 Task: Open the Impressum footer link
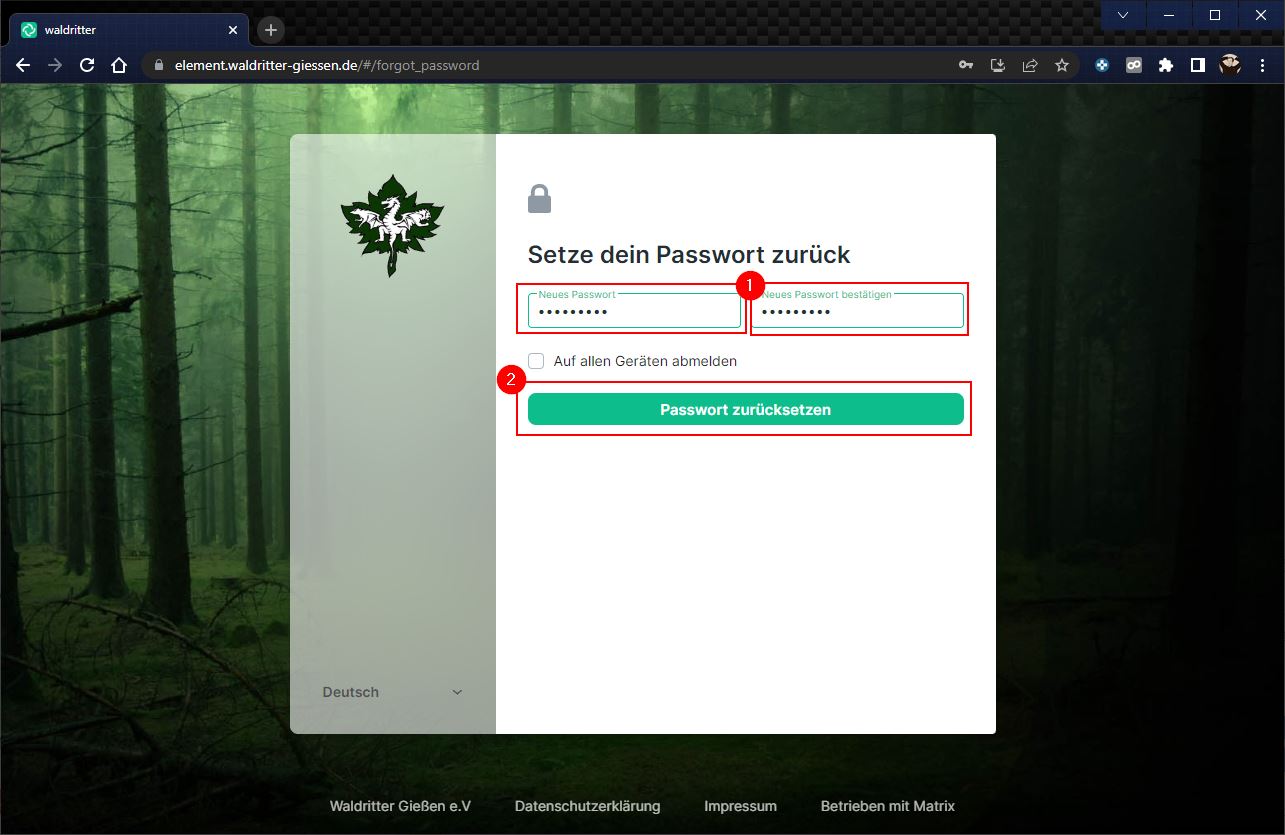pyautogui.click(x=740, y=806)
